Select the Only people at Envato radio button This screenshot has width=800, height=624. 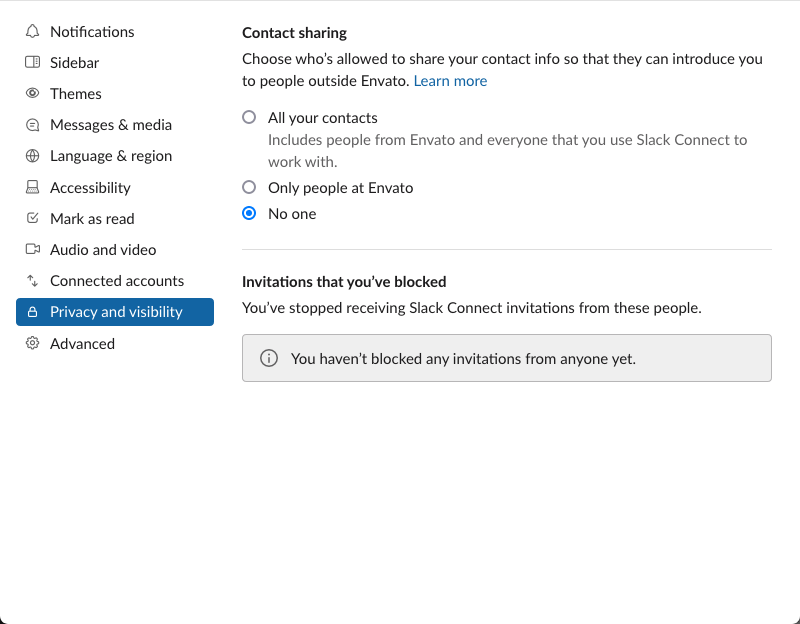pyautogui.click(x=249, y=187)
